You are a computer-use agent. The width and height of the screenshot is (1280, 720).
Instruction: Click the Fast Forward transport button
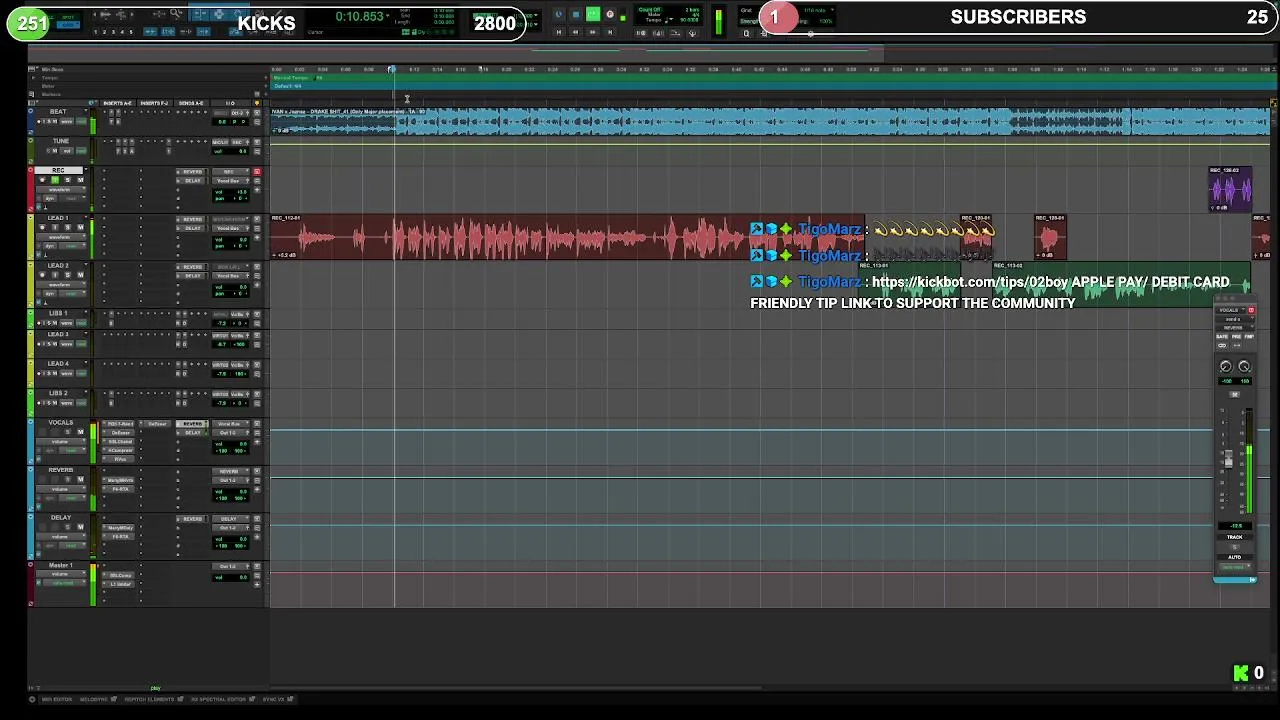coord(592,32)
